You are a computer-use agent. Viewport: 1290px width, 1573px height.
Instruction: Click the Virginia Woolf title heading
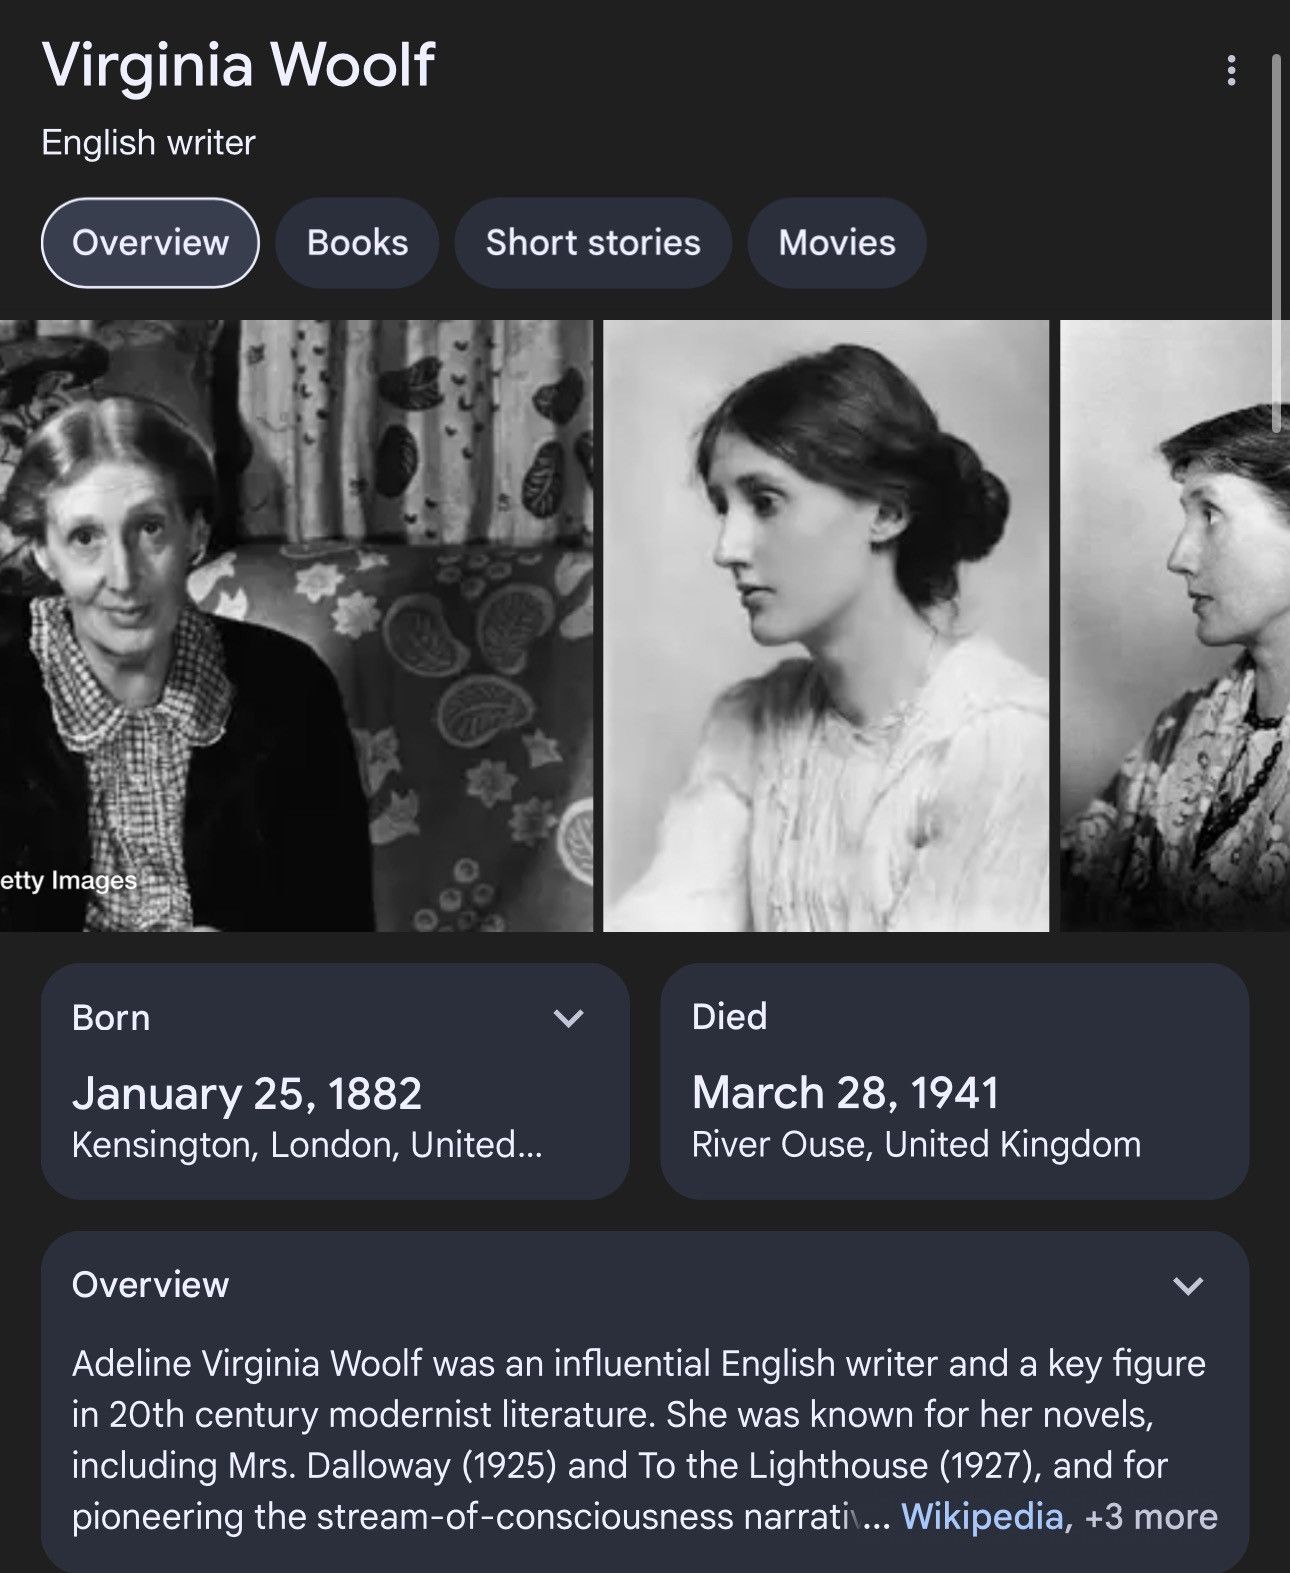pyautogui.click(x=238, y=65)
